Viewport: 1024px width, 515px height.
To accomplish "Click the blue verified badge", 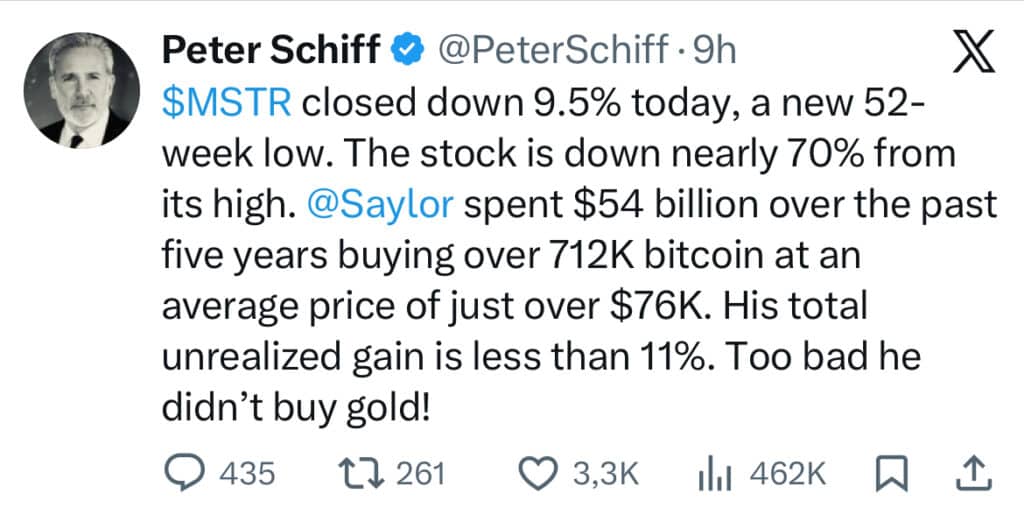I will tap(407, 48).
